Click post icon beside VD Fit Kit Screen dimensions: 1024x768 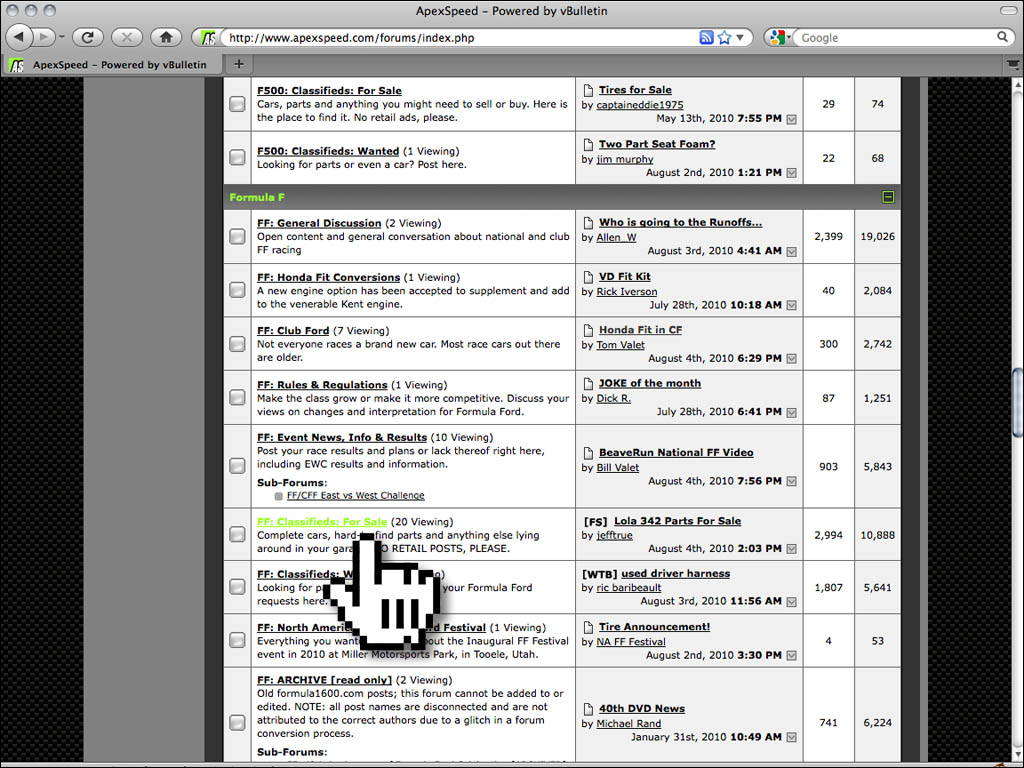click(x=588, y=277)
